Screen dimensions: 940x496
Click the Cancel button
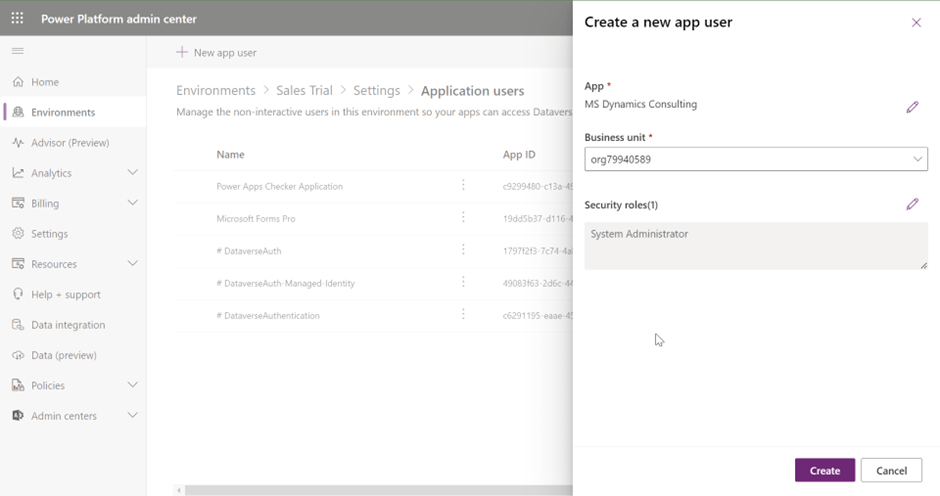coord(891,470)
